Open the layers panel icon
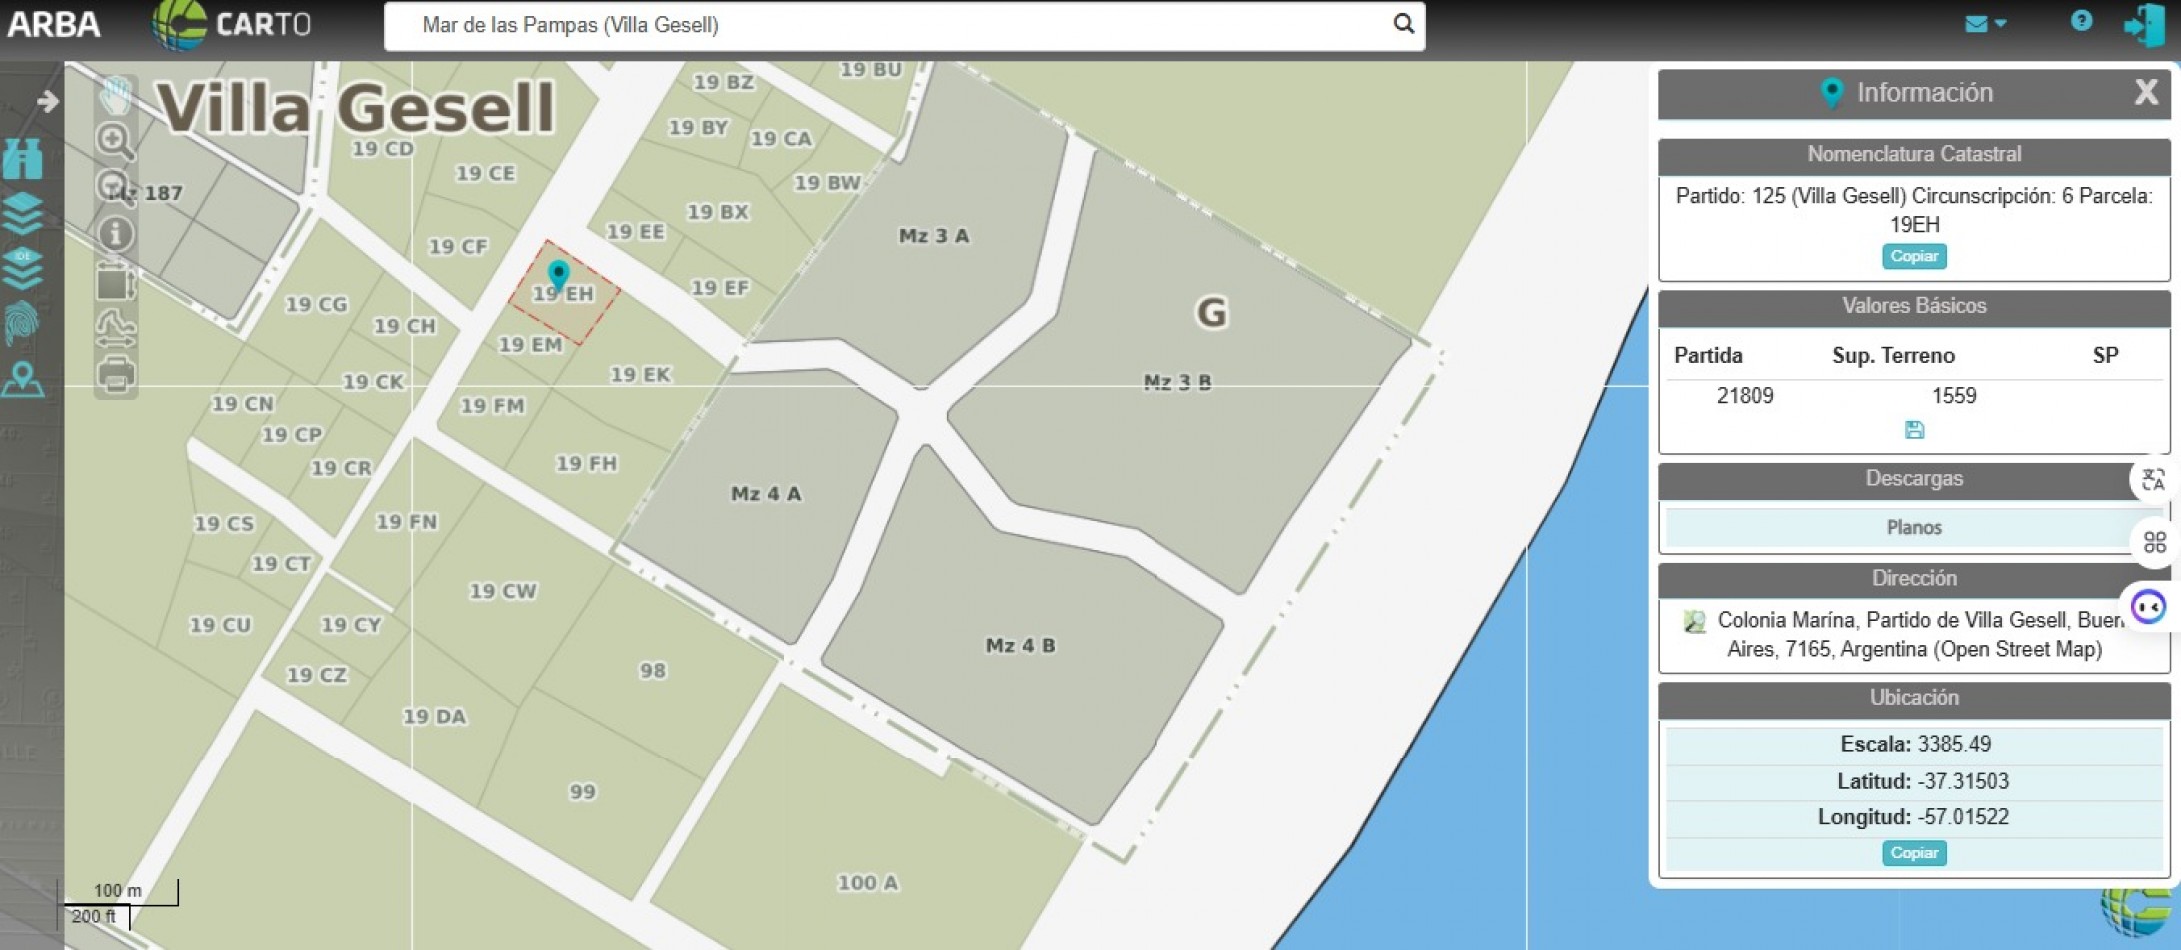 23,213
